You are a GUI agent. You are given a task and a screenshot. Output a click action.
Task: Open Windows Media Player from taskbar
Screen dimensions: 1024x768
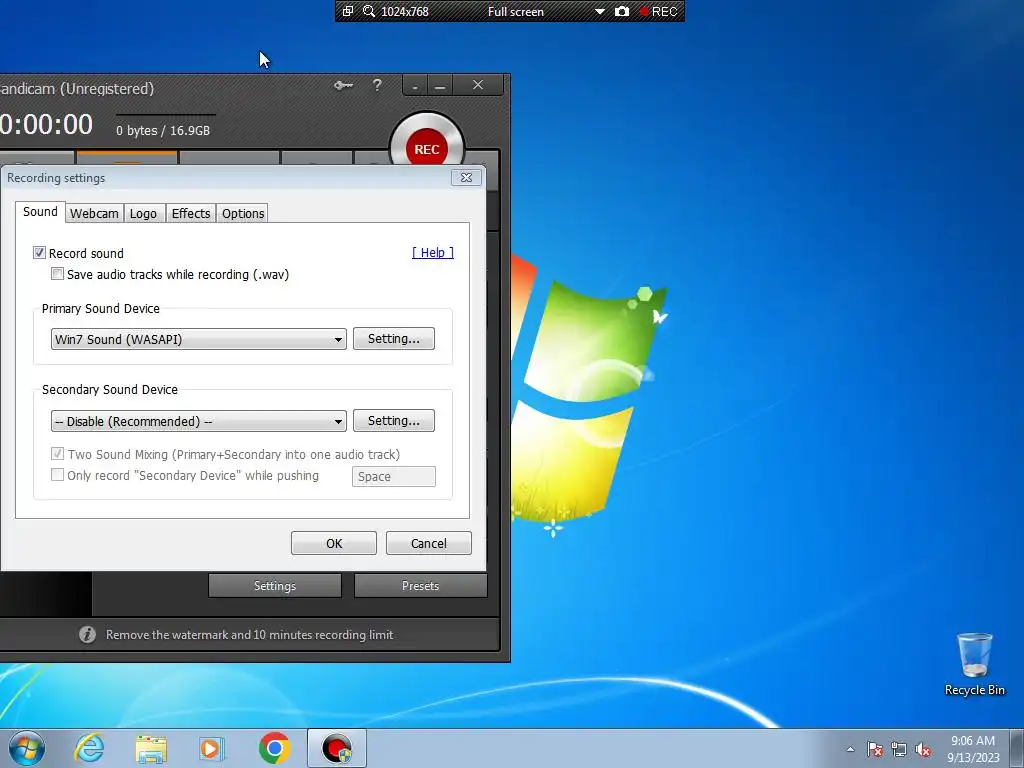212,748
